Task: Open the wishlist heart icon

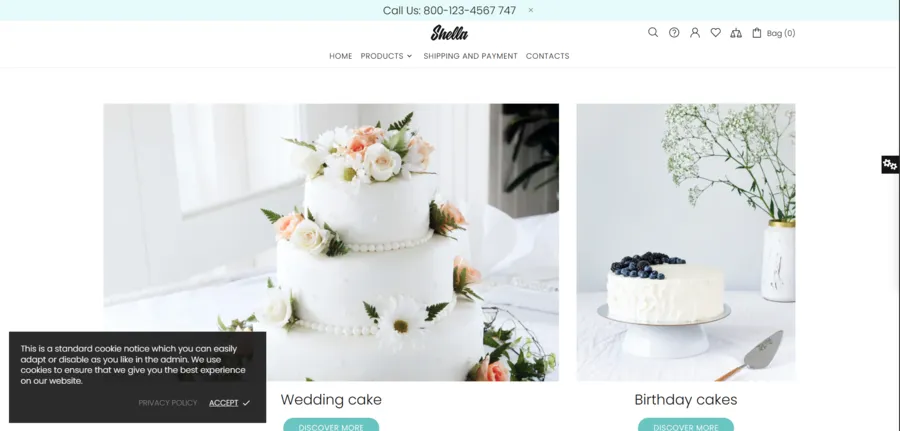Action: tap(715, 33)
